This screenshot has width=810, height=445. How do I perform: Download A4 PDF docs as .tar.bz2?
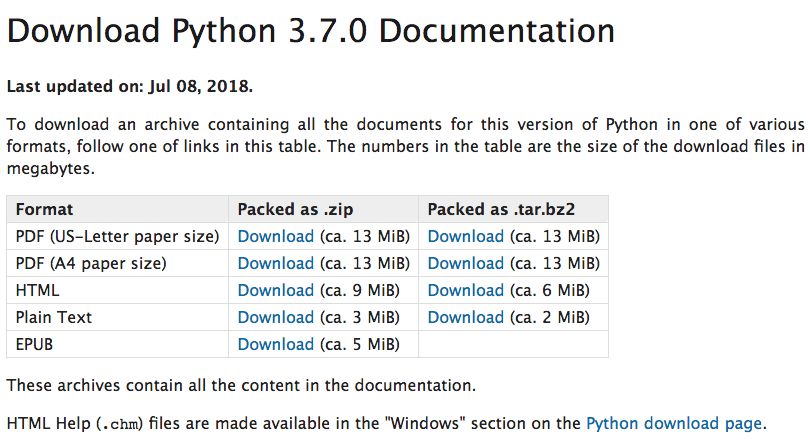465,264
